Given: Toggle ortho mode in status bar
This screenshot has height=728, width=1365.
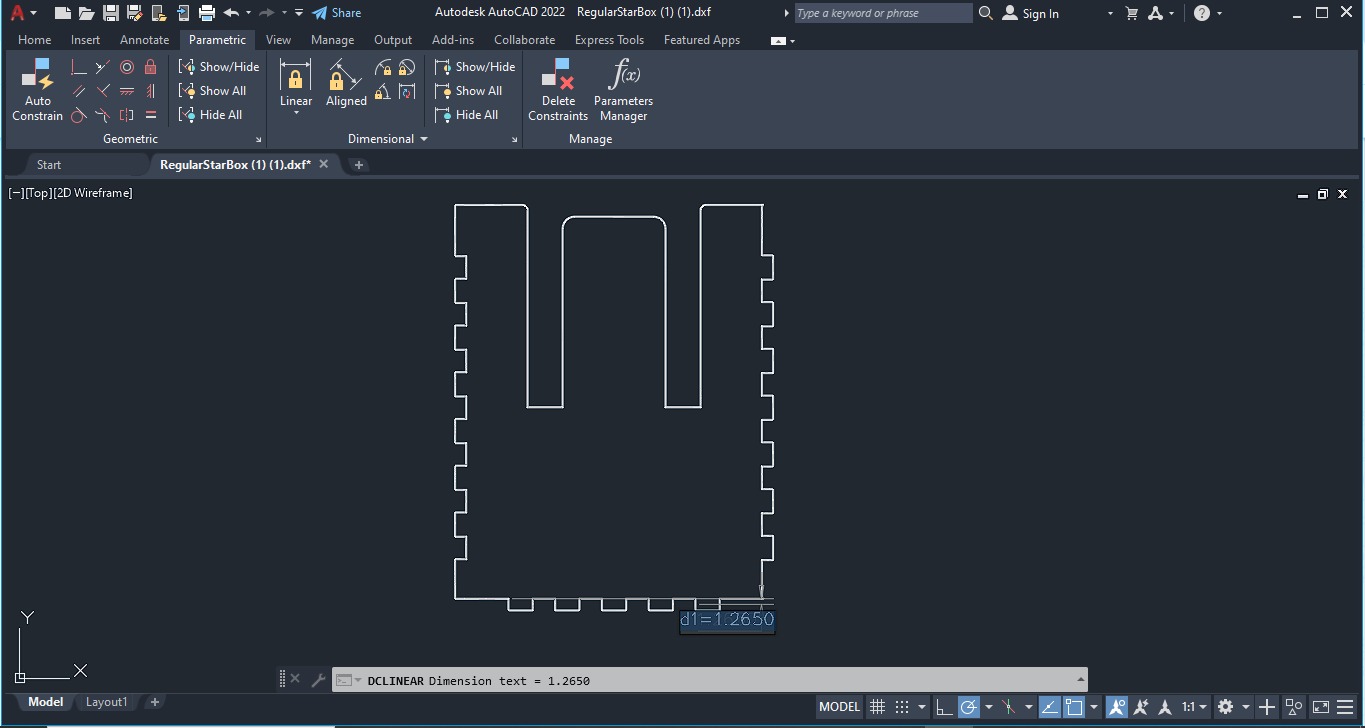Looking at the screenshot, I should [x=944, y=707].
